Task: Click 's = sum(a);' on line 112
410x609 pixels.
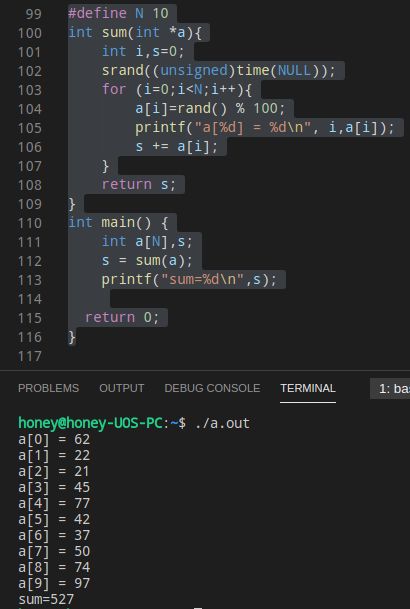Action: pyautogui.click(x=147, y=261)
